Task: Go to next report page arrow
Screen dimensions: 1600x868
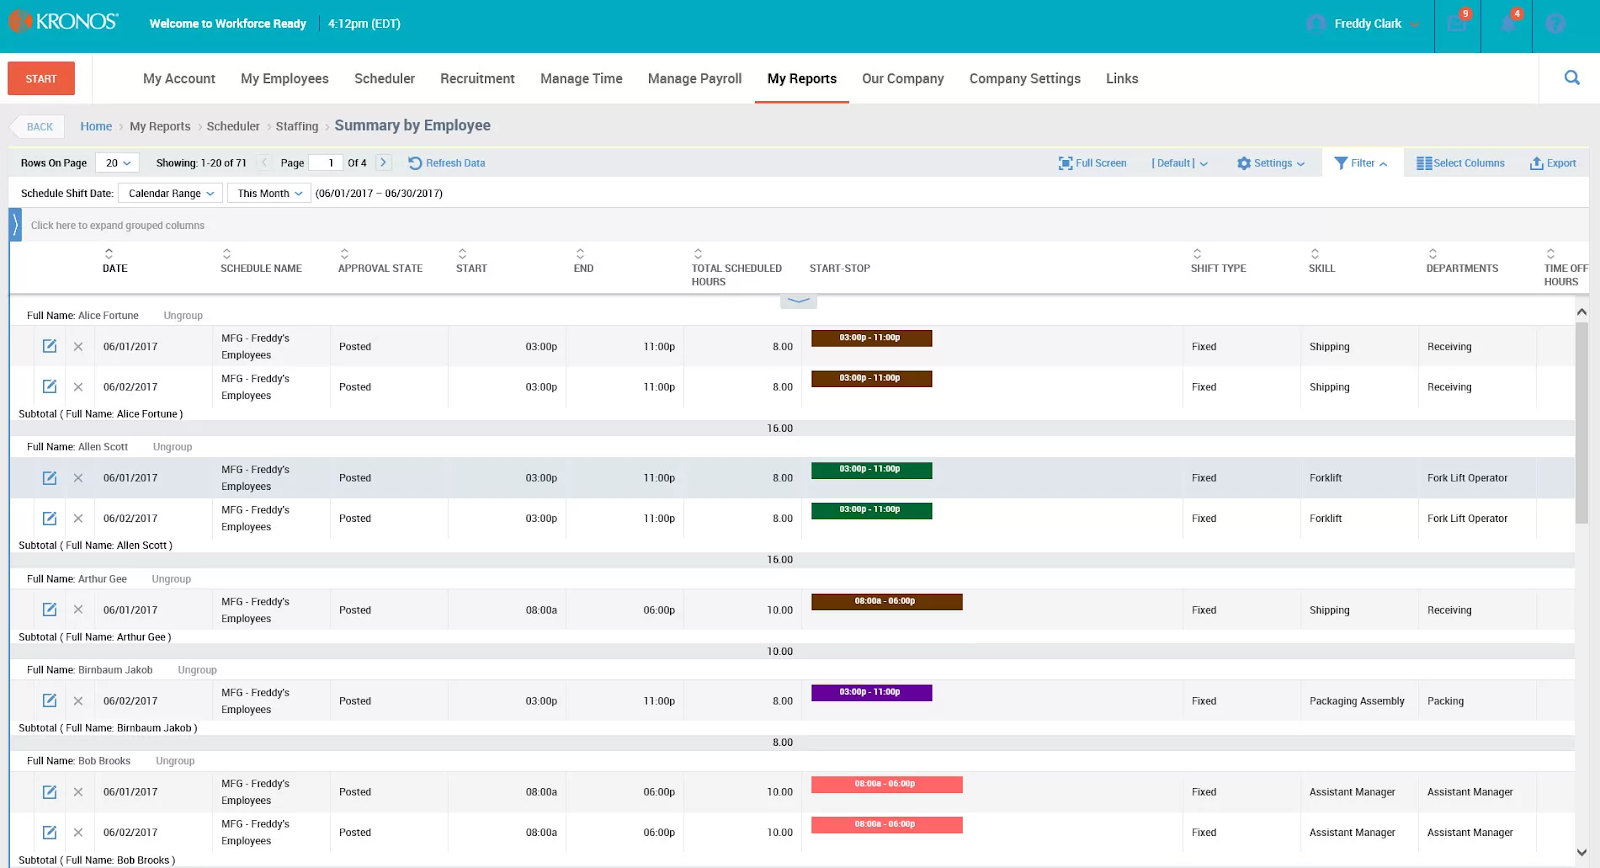Action: pyautogui.click(x=383, y=163)
